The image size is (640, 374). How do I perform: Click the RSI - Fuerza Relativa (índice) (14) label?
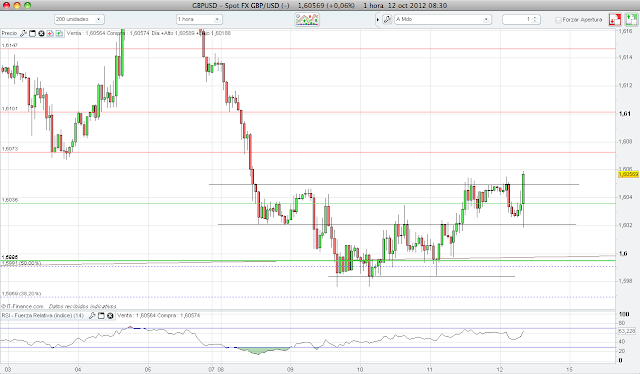tap(43, 315)
